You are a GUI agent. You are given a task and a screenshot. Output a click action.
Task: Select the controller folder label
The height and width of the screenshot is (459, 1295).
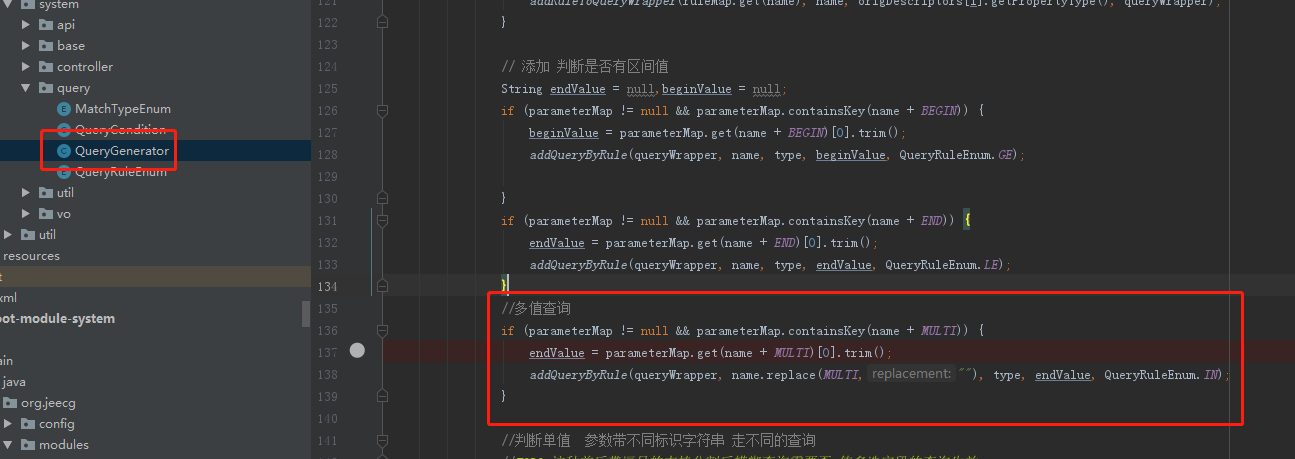(85, 67)
